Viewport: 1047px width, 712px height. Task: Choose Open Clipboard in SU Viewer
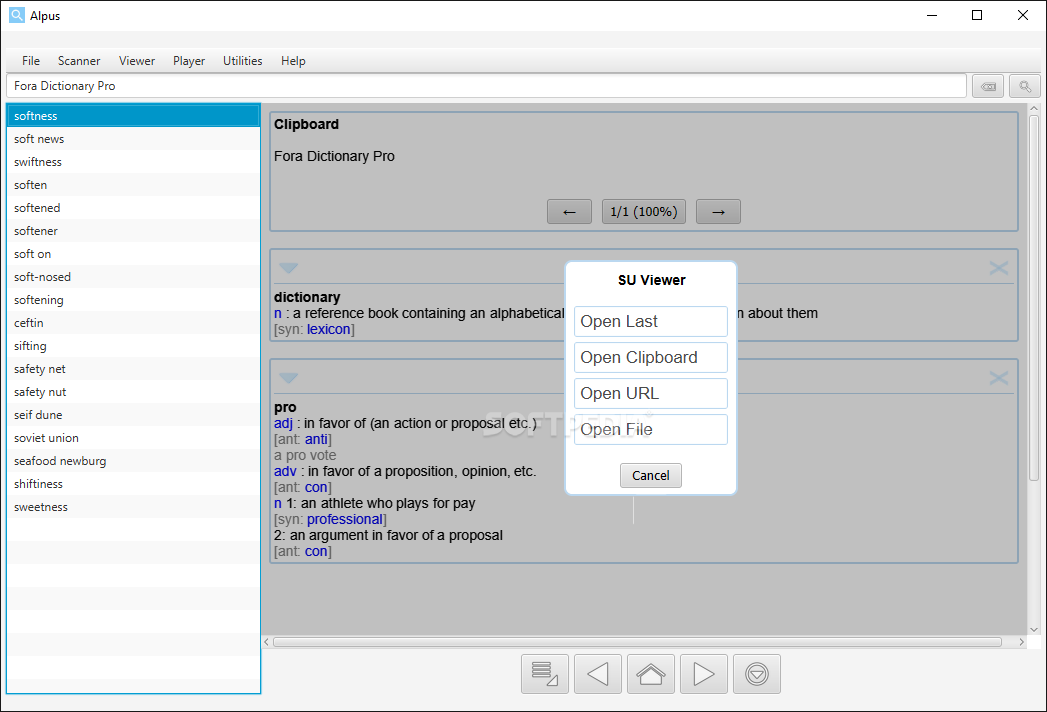(650, 357)
